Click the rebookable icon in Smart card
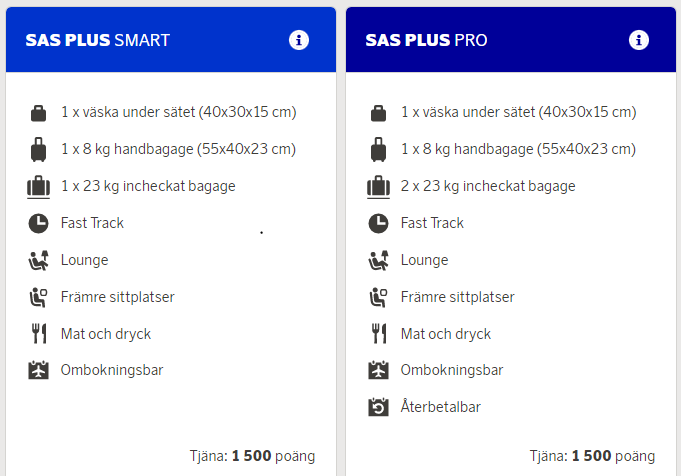The image size is (681, 476). [x=38, y=370]
